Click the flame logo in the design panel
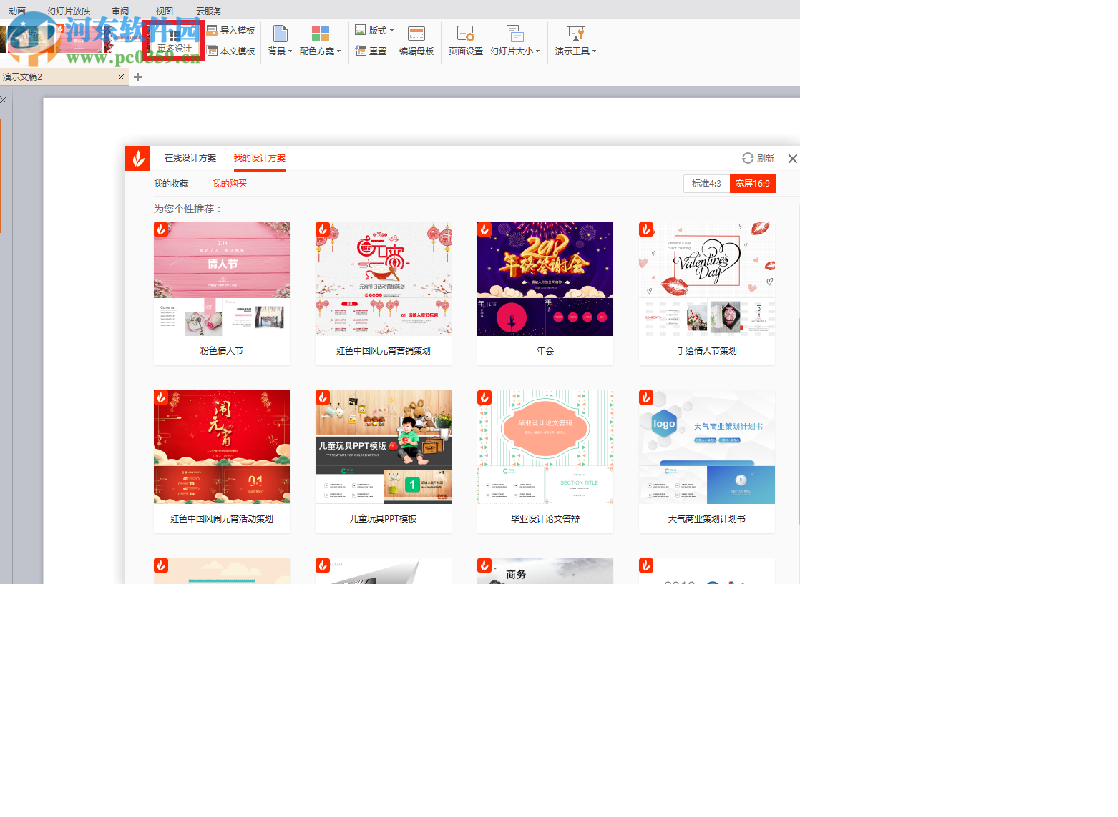This screenshot has height=817, width=1118. tap(138, 158)
